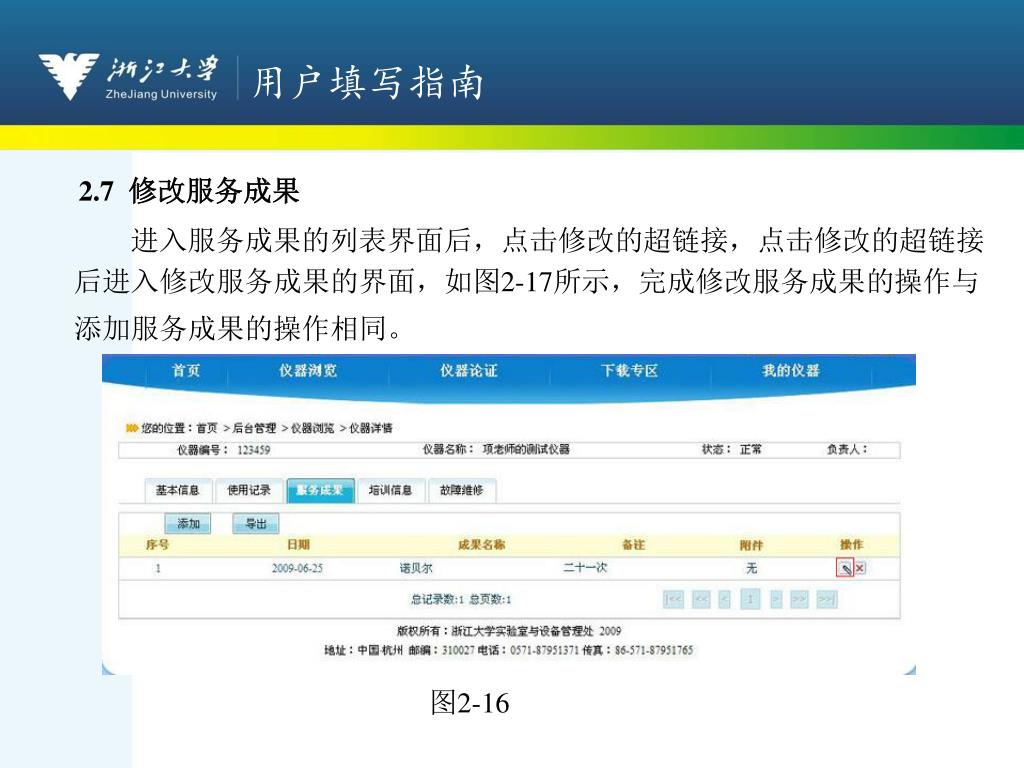
Task: Click the 导出 button
Action: 256,523
